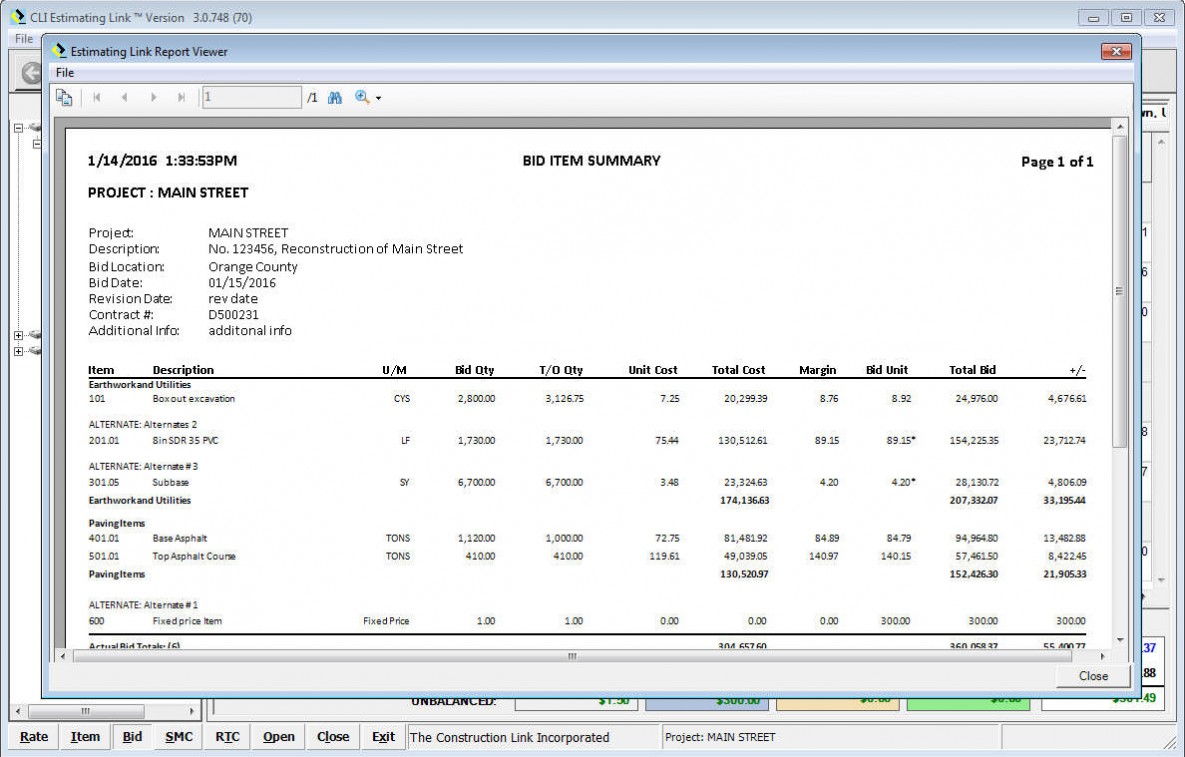Screen dimensions: 1185x757
Task: Click the Close button in Report Viewer
Action: [x=1093, y=676]
